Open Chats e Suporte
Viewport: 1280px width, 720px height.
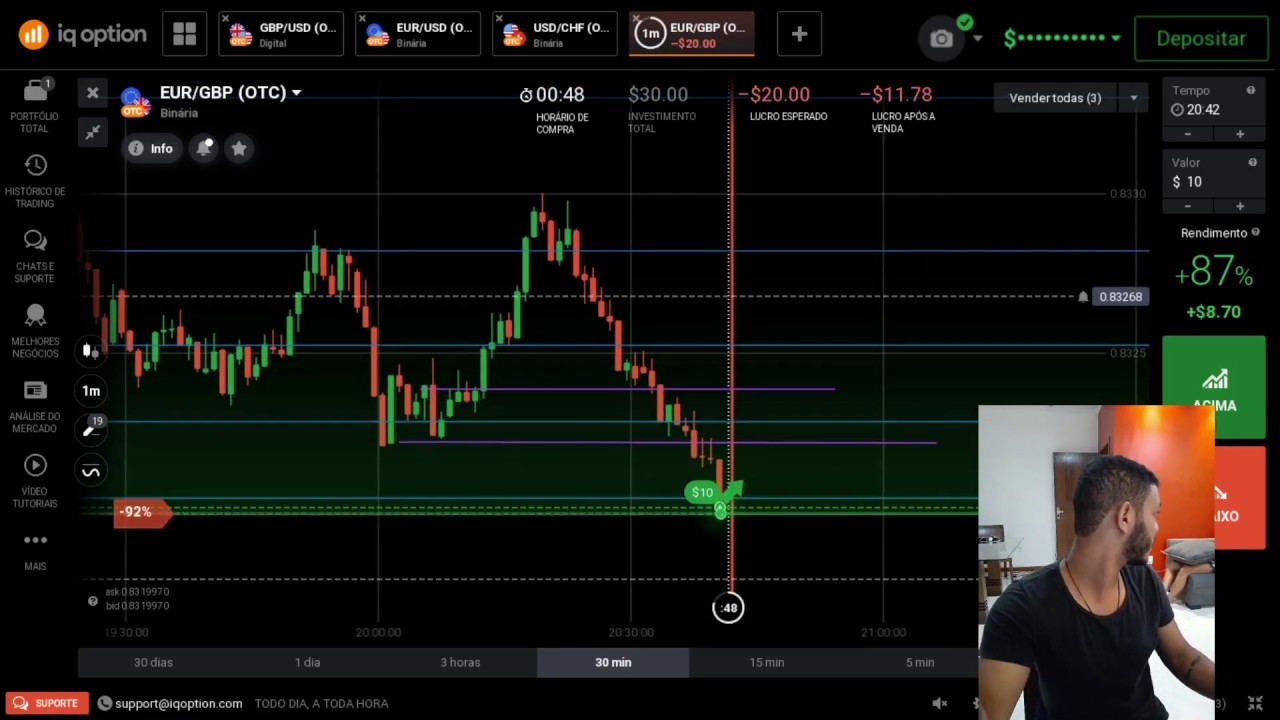coord(35,256)
